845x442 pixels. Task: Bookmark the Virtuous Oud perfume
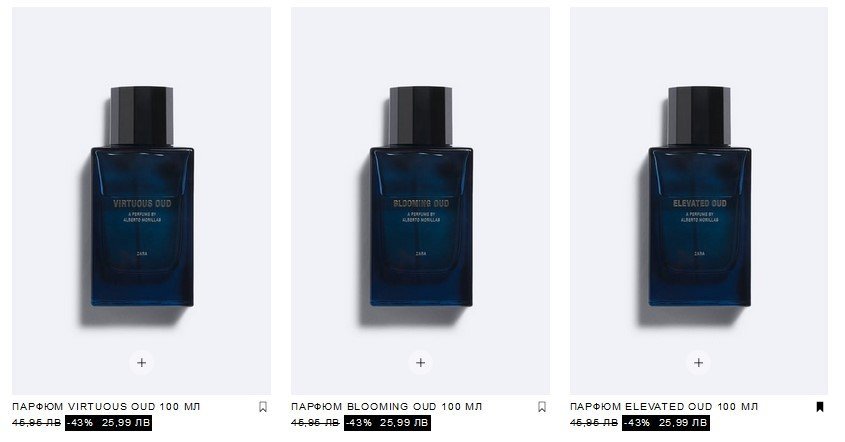click(263, 407)
